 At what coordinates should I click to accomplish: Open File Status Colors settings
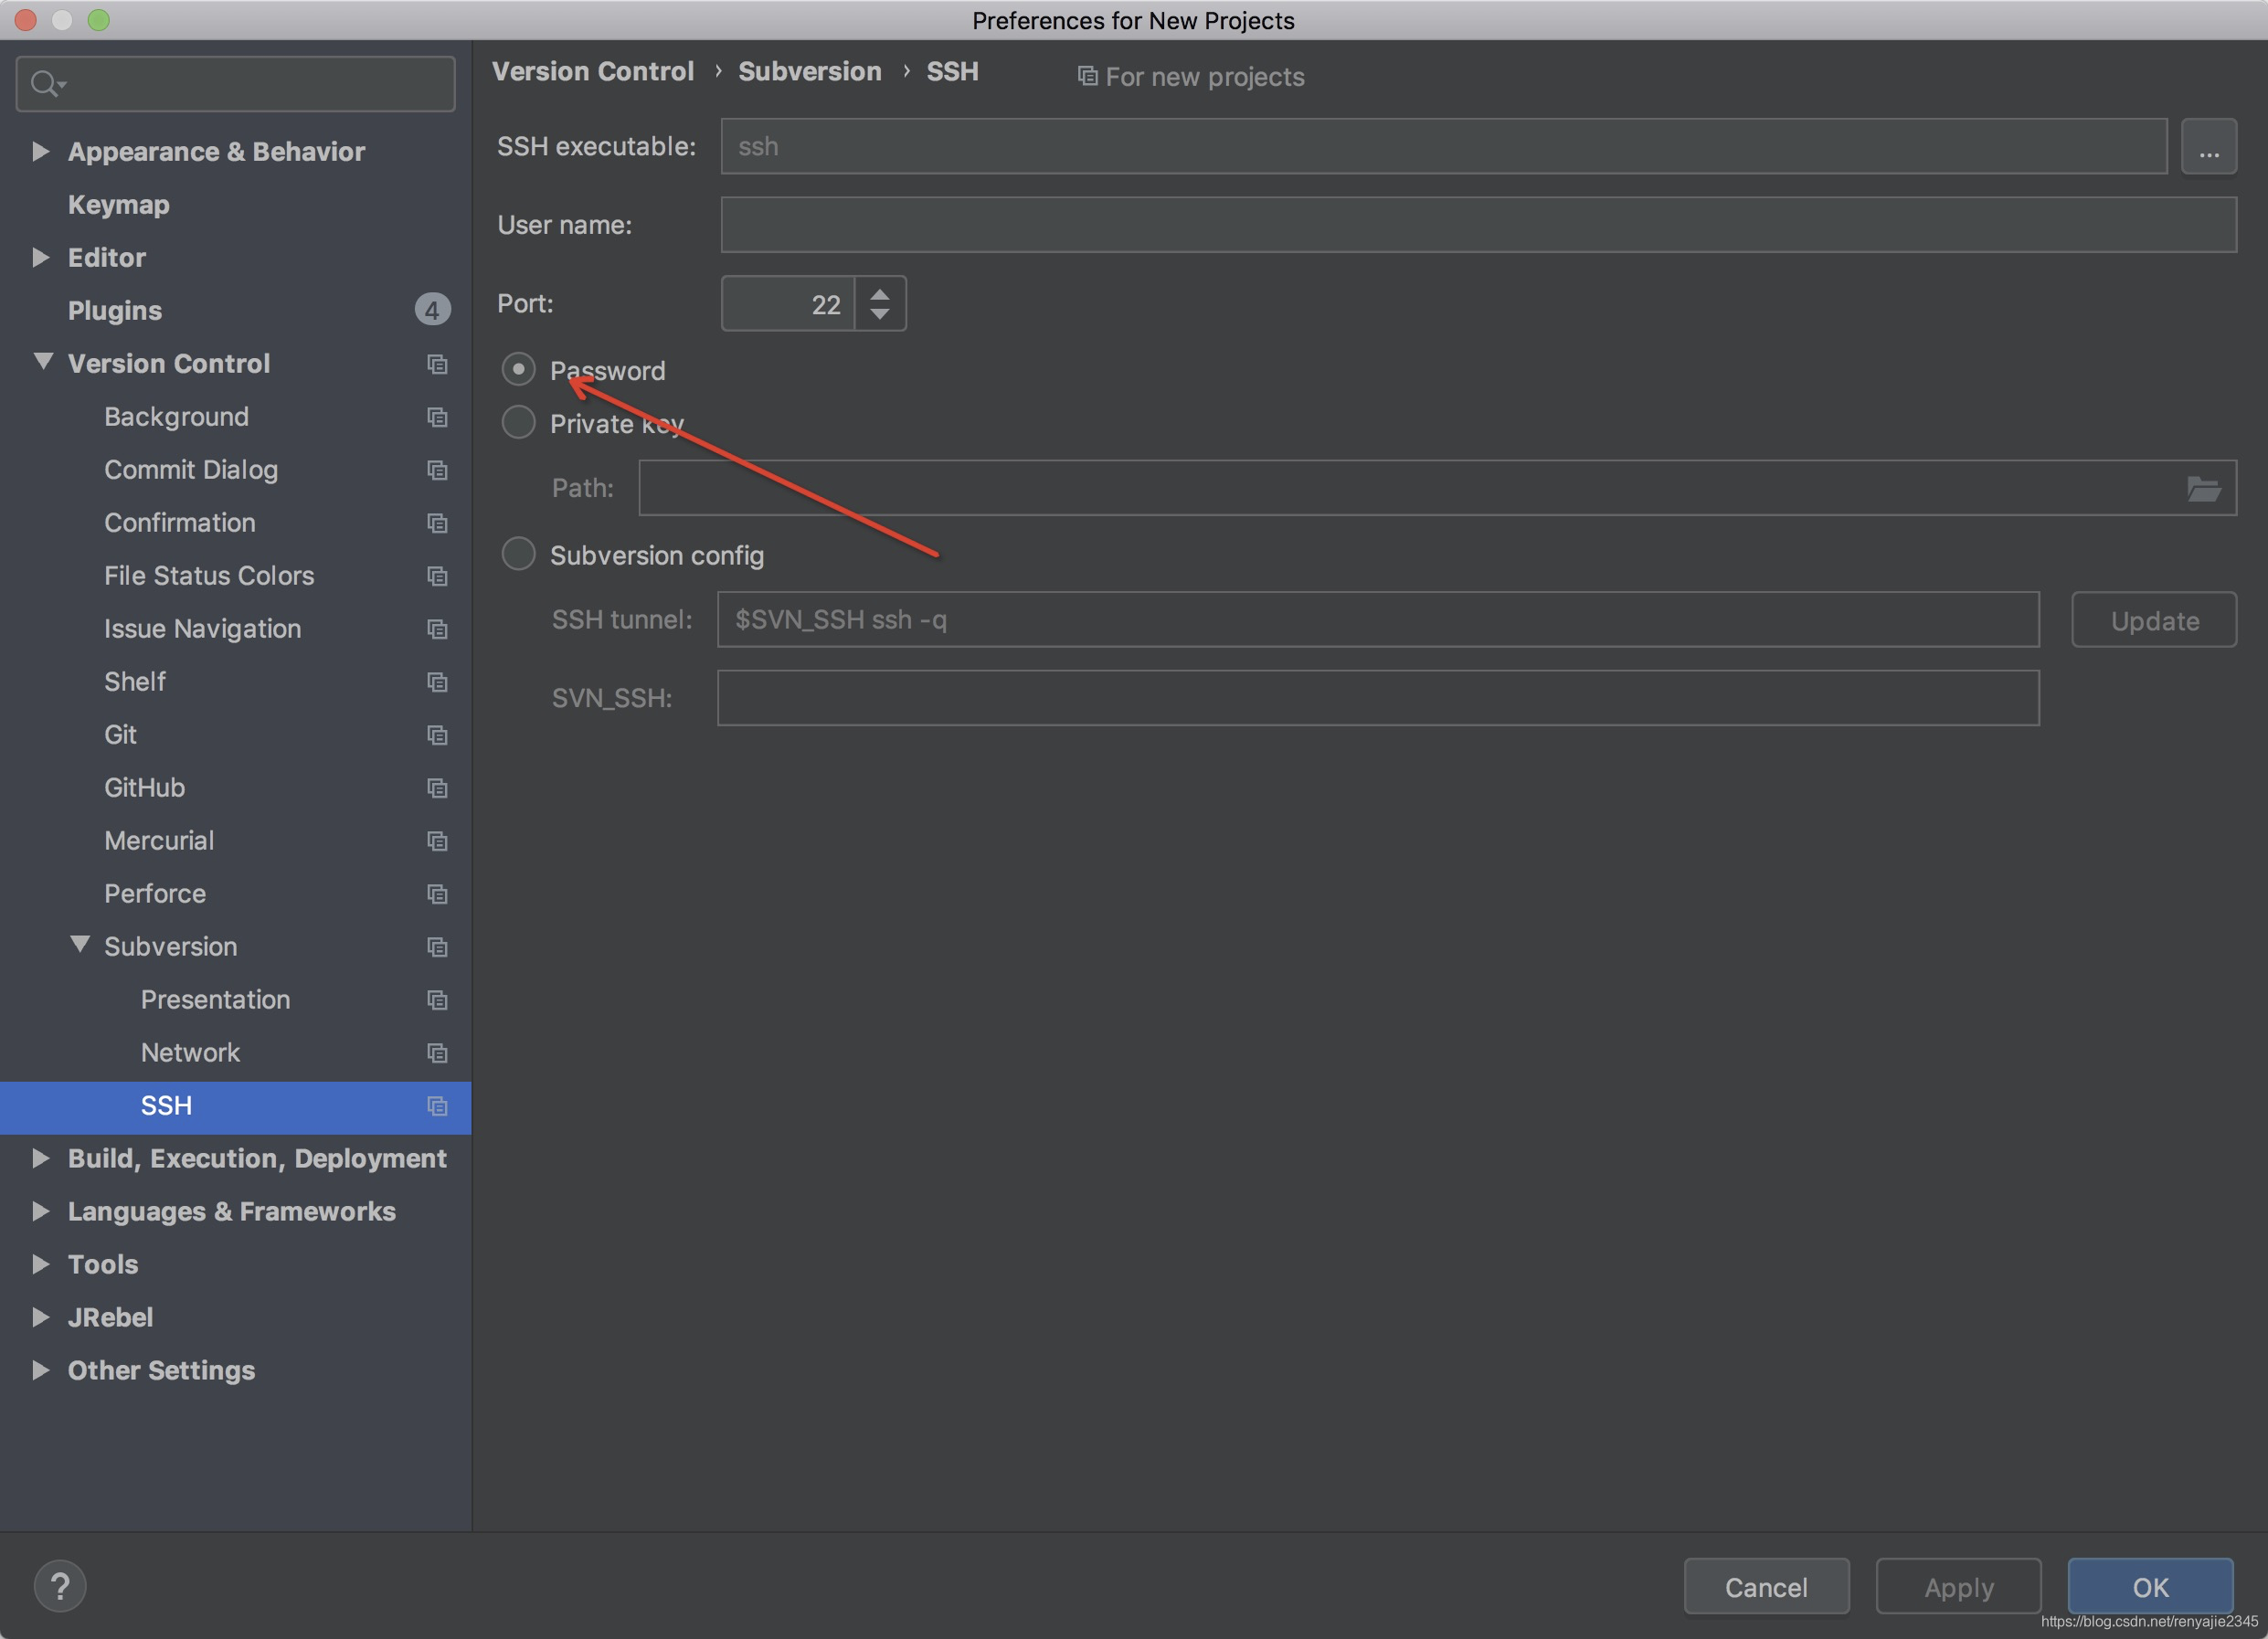coord(209,576)
